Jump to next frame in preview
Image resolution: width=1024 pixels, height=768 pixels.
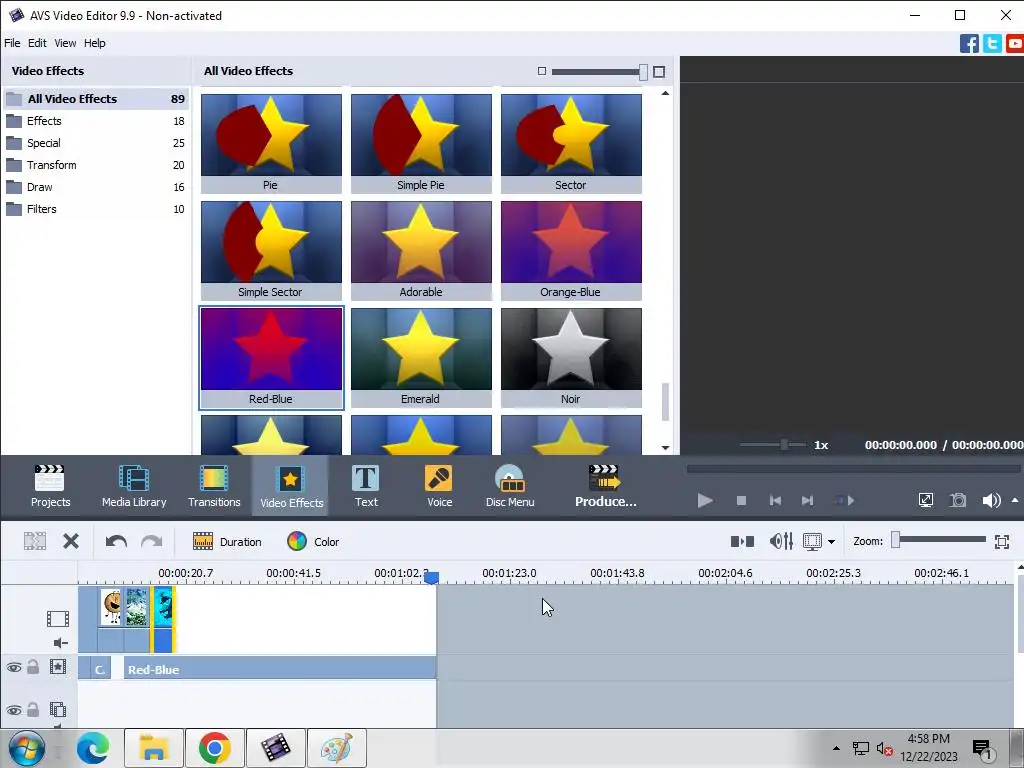tap(808, 501)
